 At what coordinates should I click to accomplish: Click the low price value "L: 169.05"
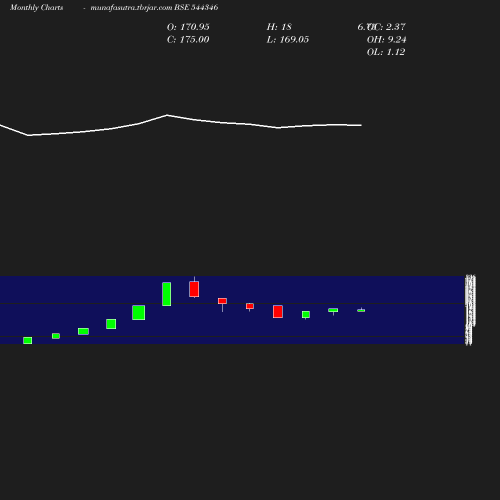[288, 40]
